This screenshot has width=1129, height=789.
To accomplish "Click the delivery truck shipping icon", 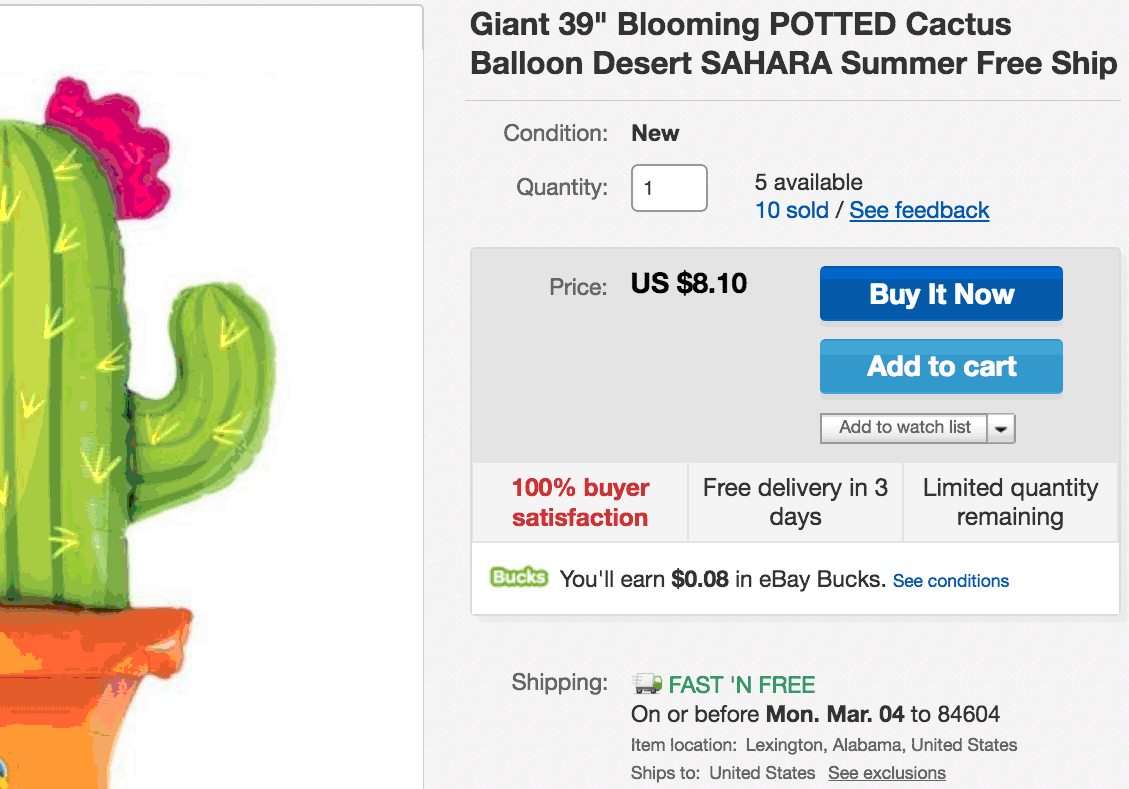I will [x=647, y=684].
